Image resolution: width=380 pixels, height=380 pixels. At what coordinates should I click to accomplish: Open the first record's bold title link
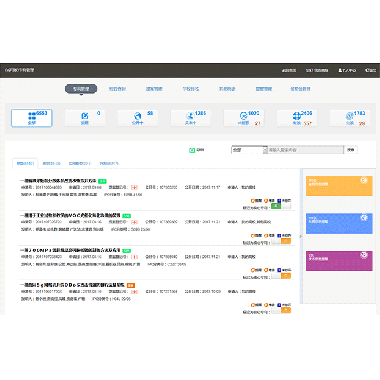(58, 181)
